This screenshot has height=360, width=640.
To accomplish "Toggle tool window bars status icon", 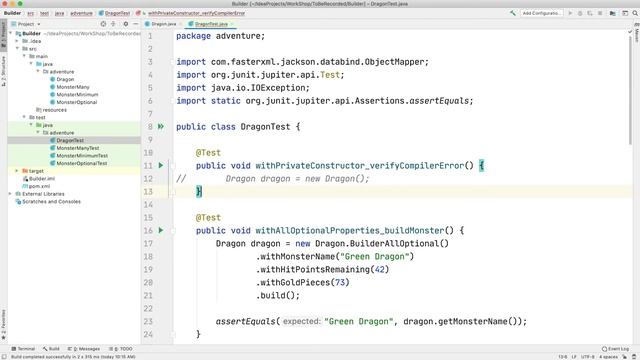I will click(4, 357).
